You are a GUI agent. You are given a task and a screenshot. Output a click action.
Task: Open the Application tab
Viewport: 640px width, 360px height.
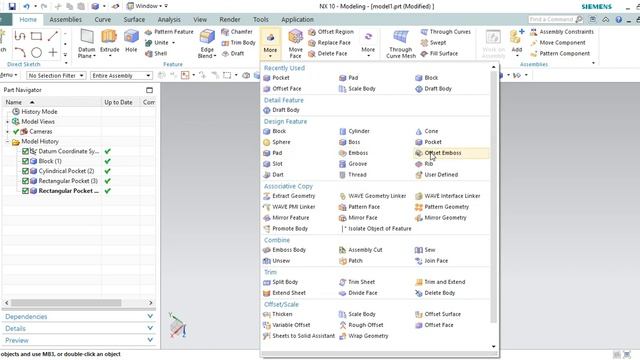(x=297, y=20)
